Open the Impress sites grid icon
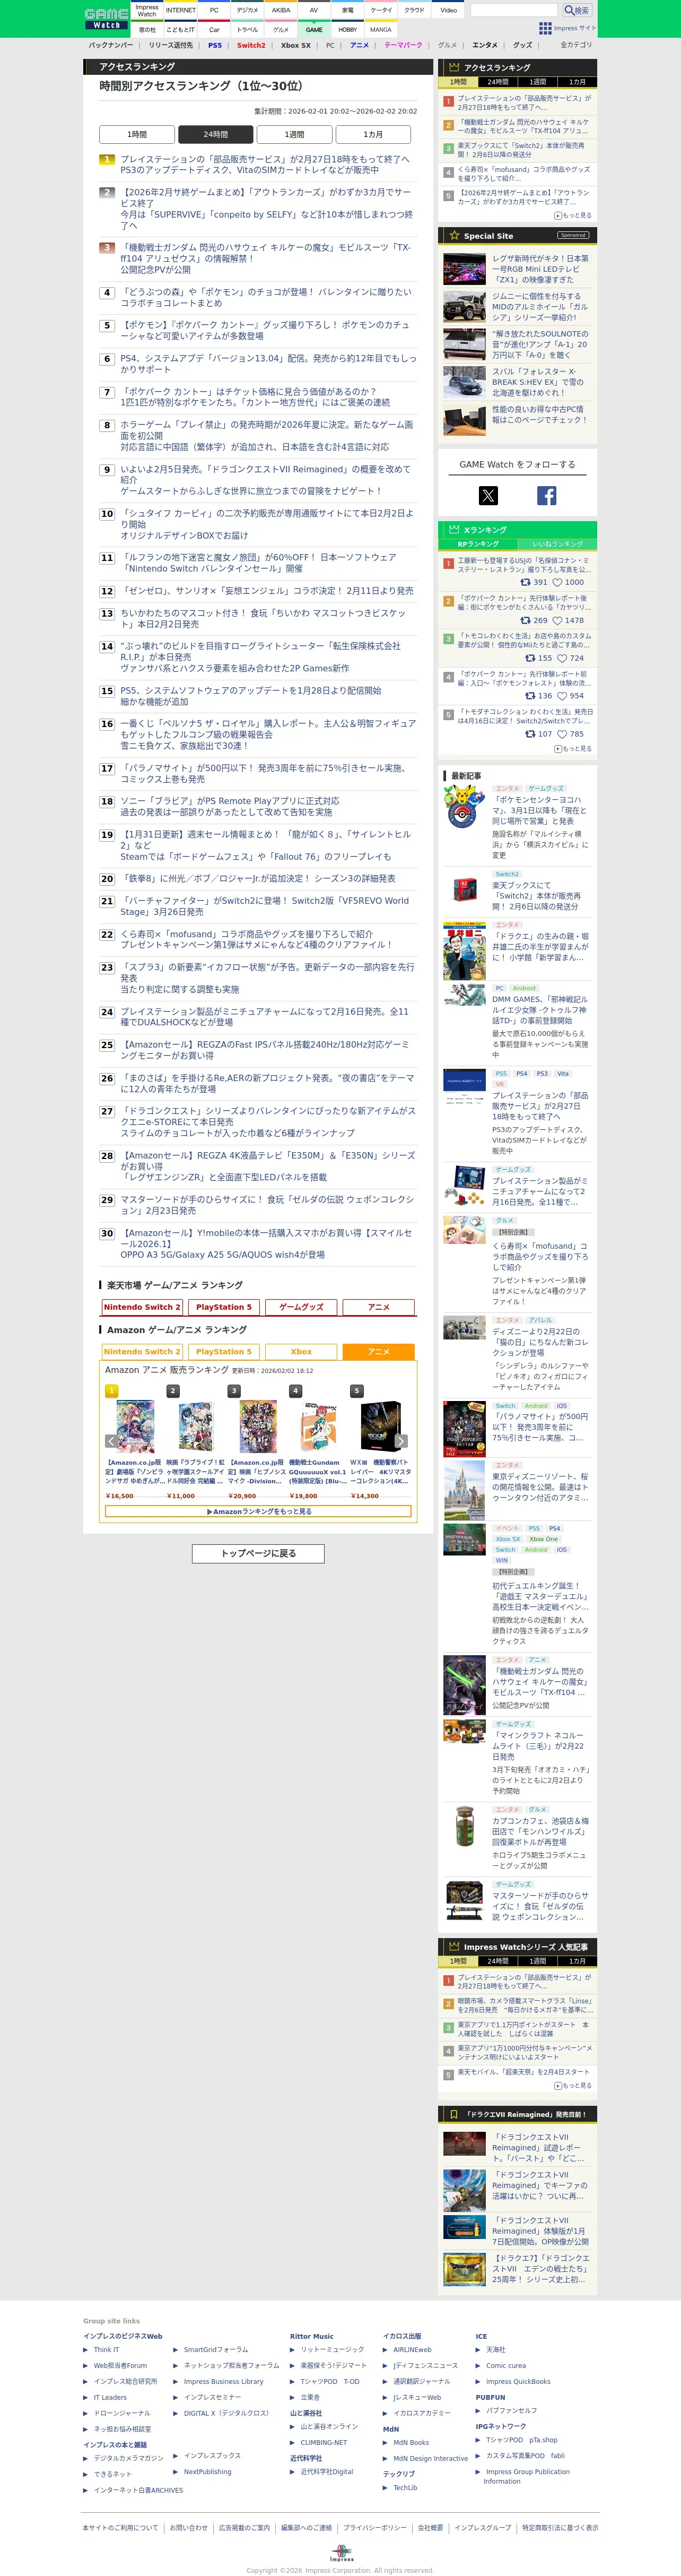Image resolution: width=681 pixels, height=2576 pixels. (545, 28)
